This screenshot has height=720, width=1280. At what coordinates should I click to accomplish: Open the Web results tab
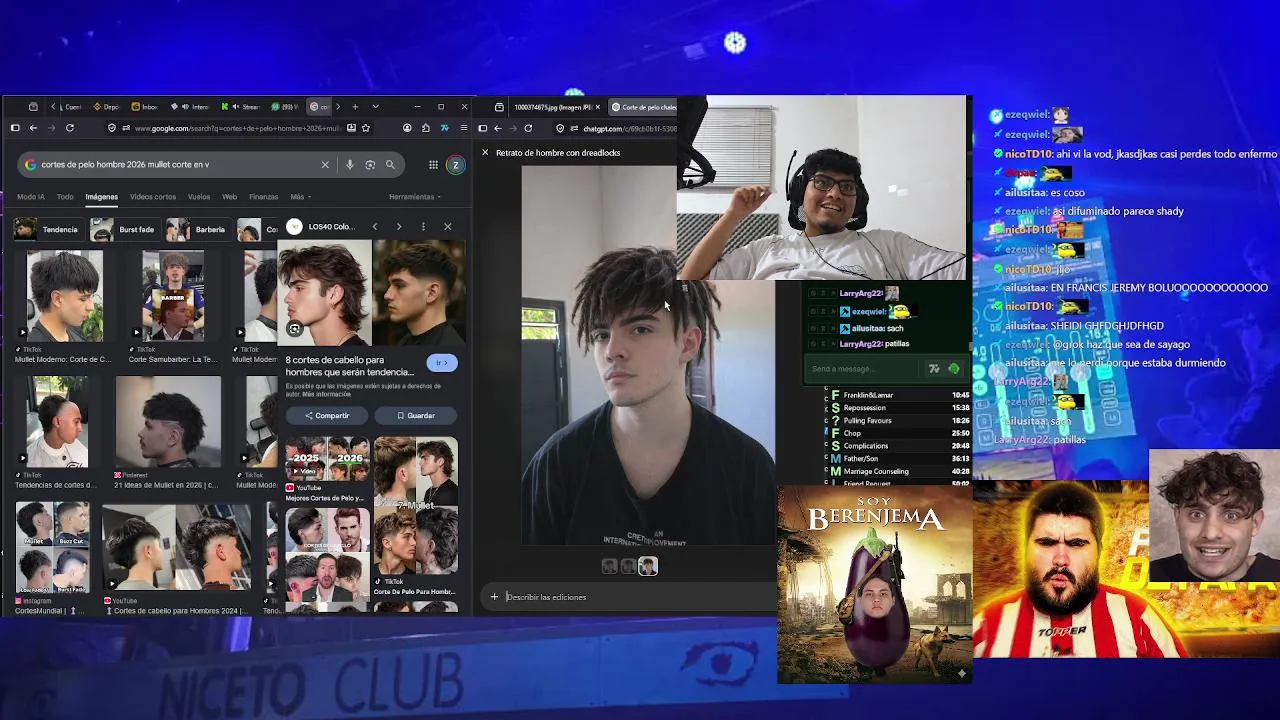pos(229,197)
